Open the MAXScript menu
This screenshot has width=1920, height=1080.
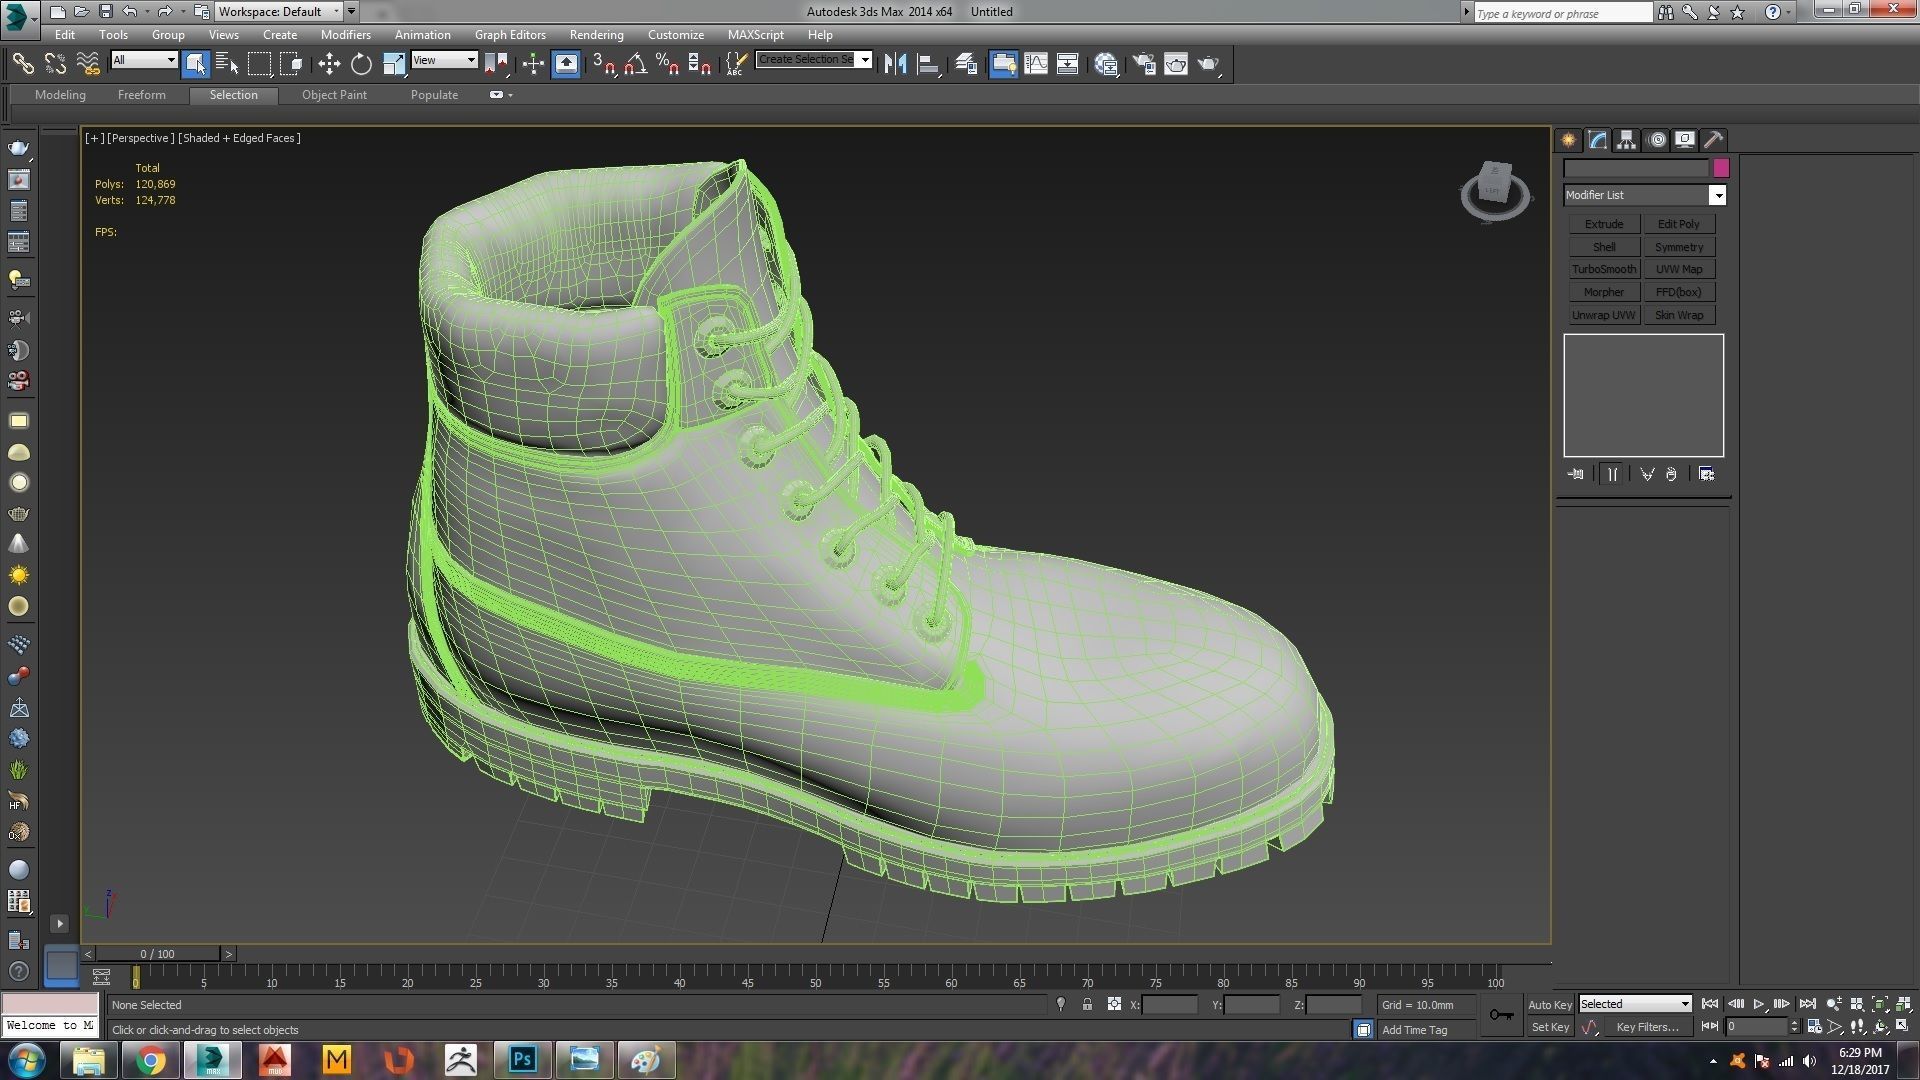(755, 34)
